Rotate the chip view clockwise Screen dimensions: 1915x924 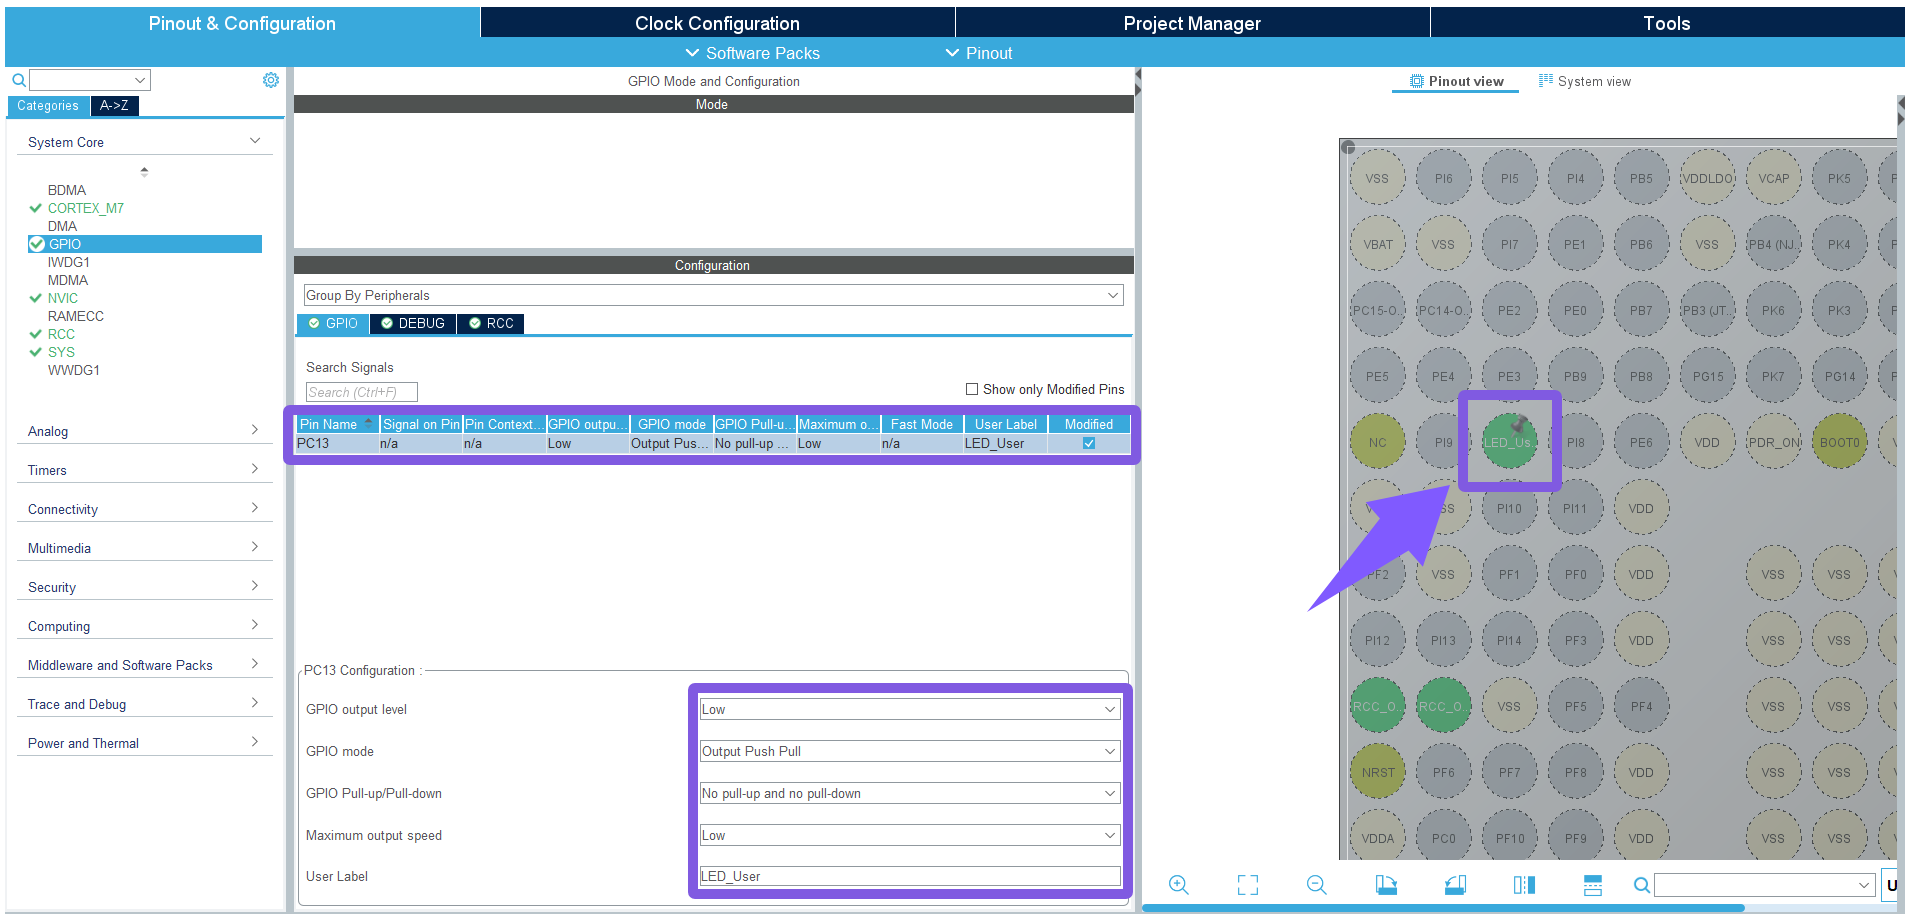coord(1386,885)
